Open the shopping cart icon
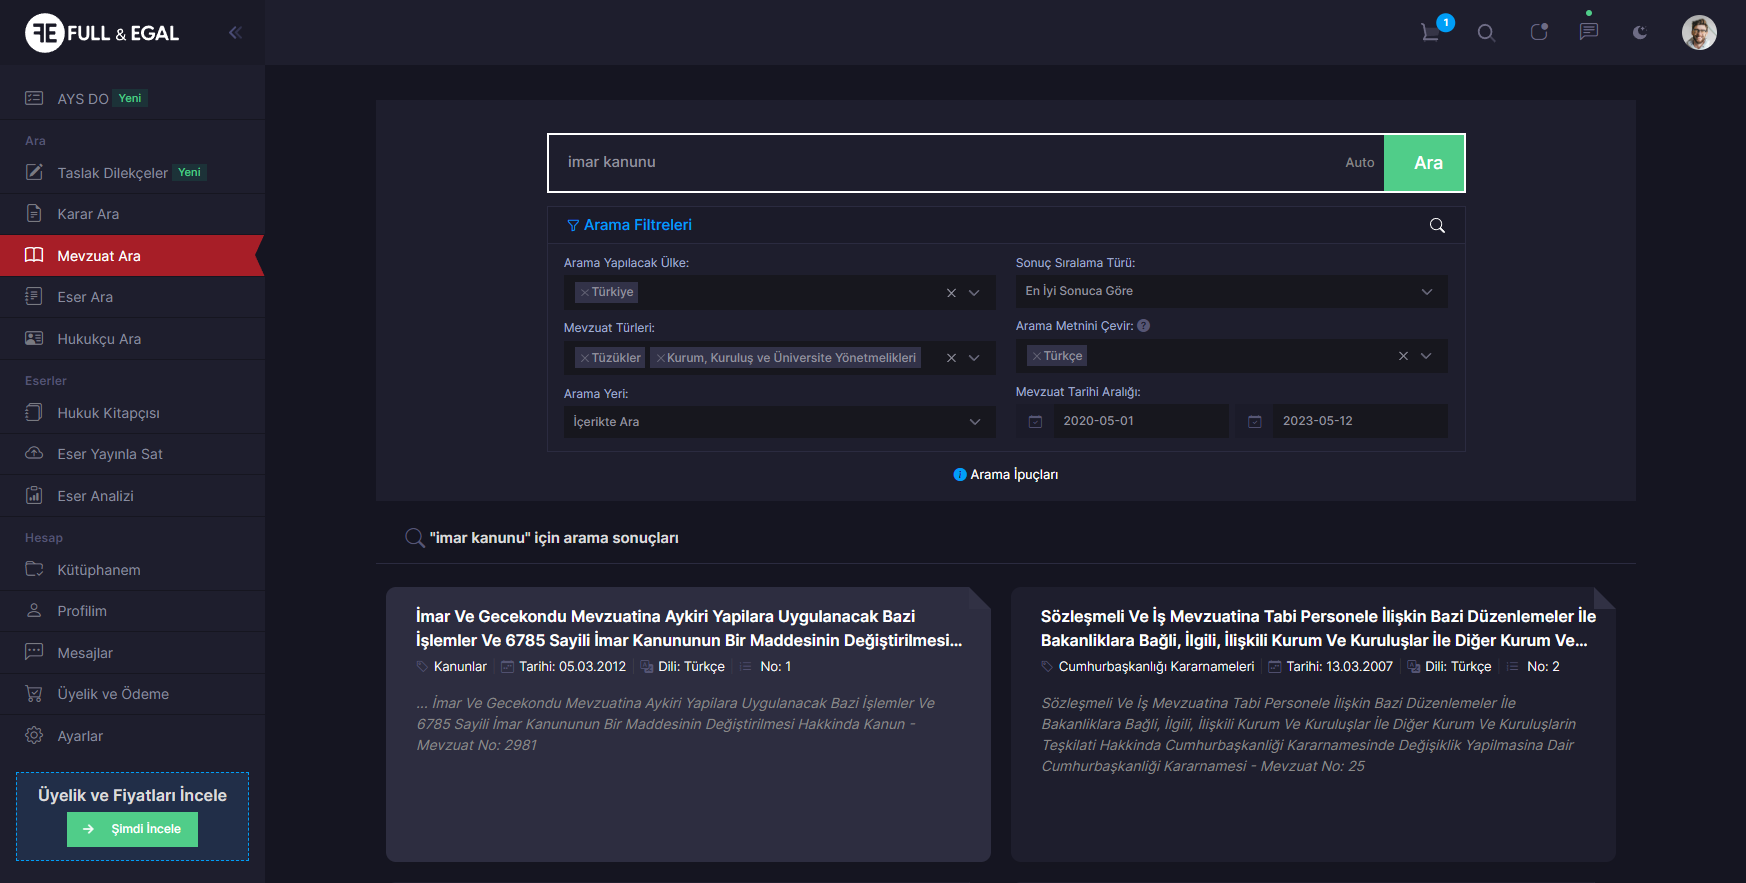Screen dimensions: 1746x883 tap(1431, 33)
